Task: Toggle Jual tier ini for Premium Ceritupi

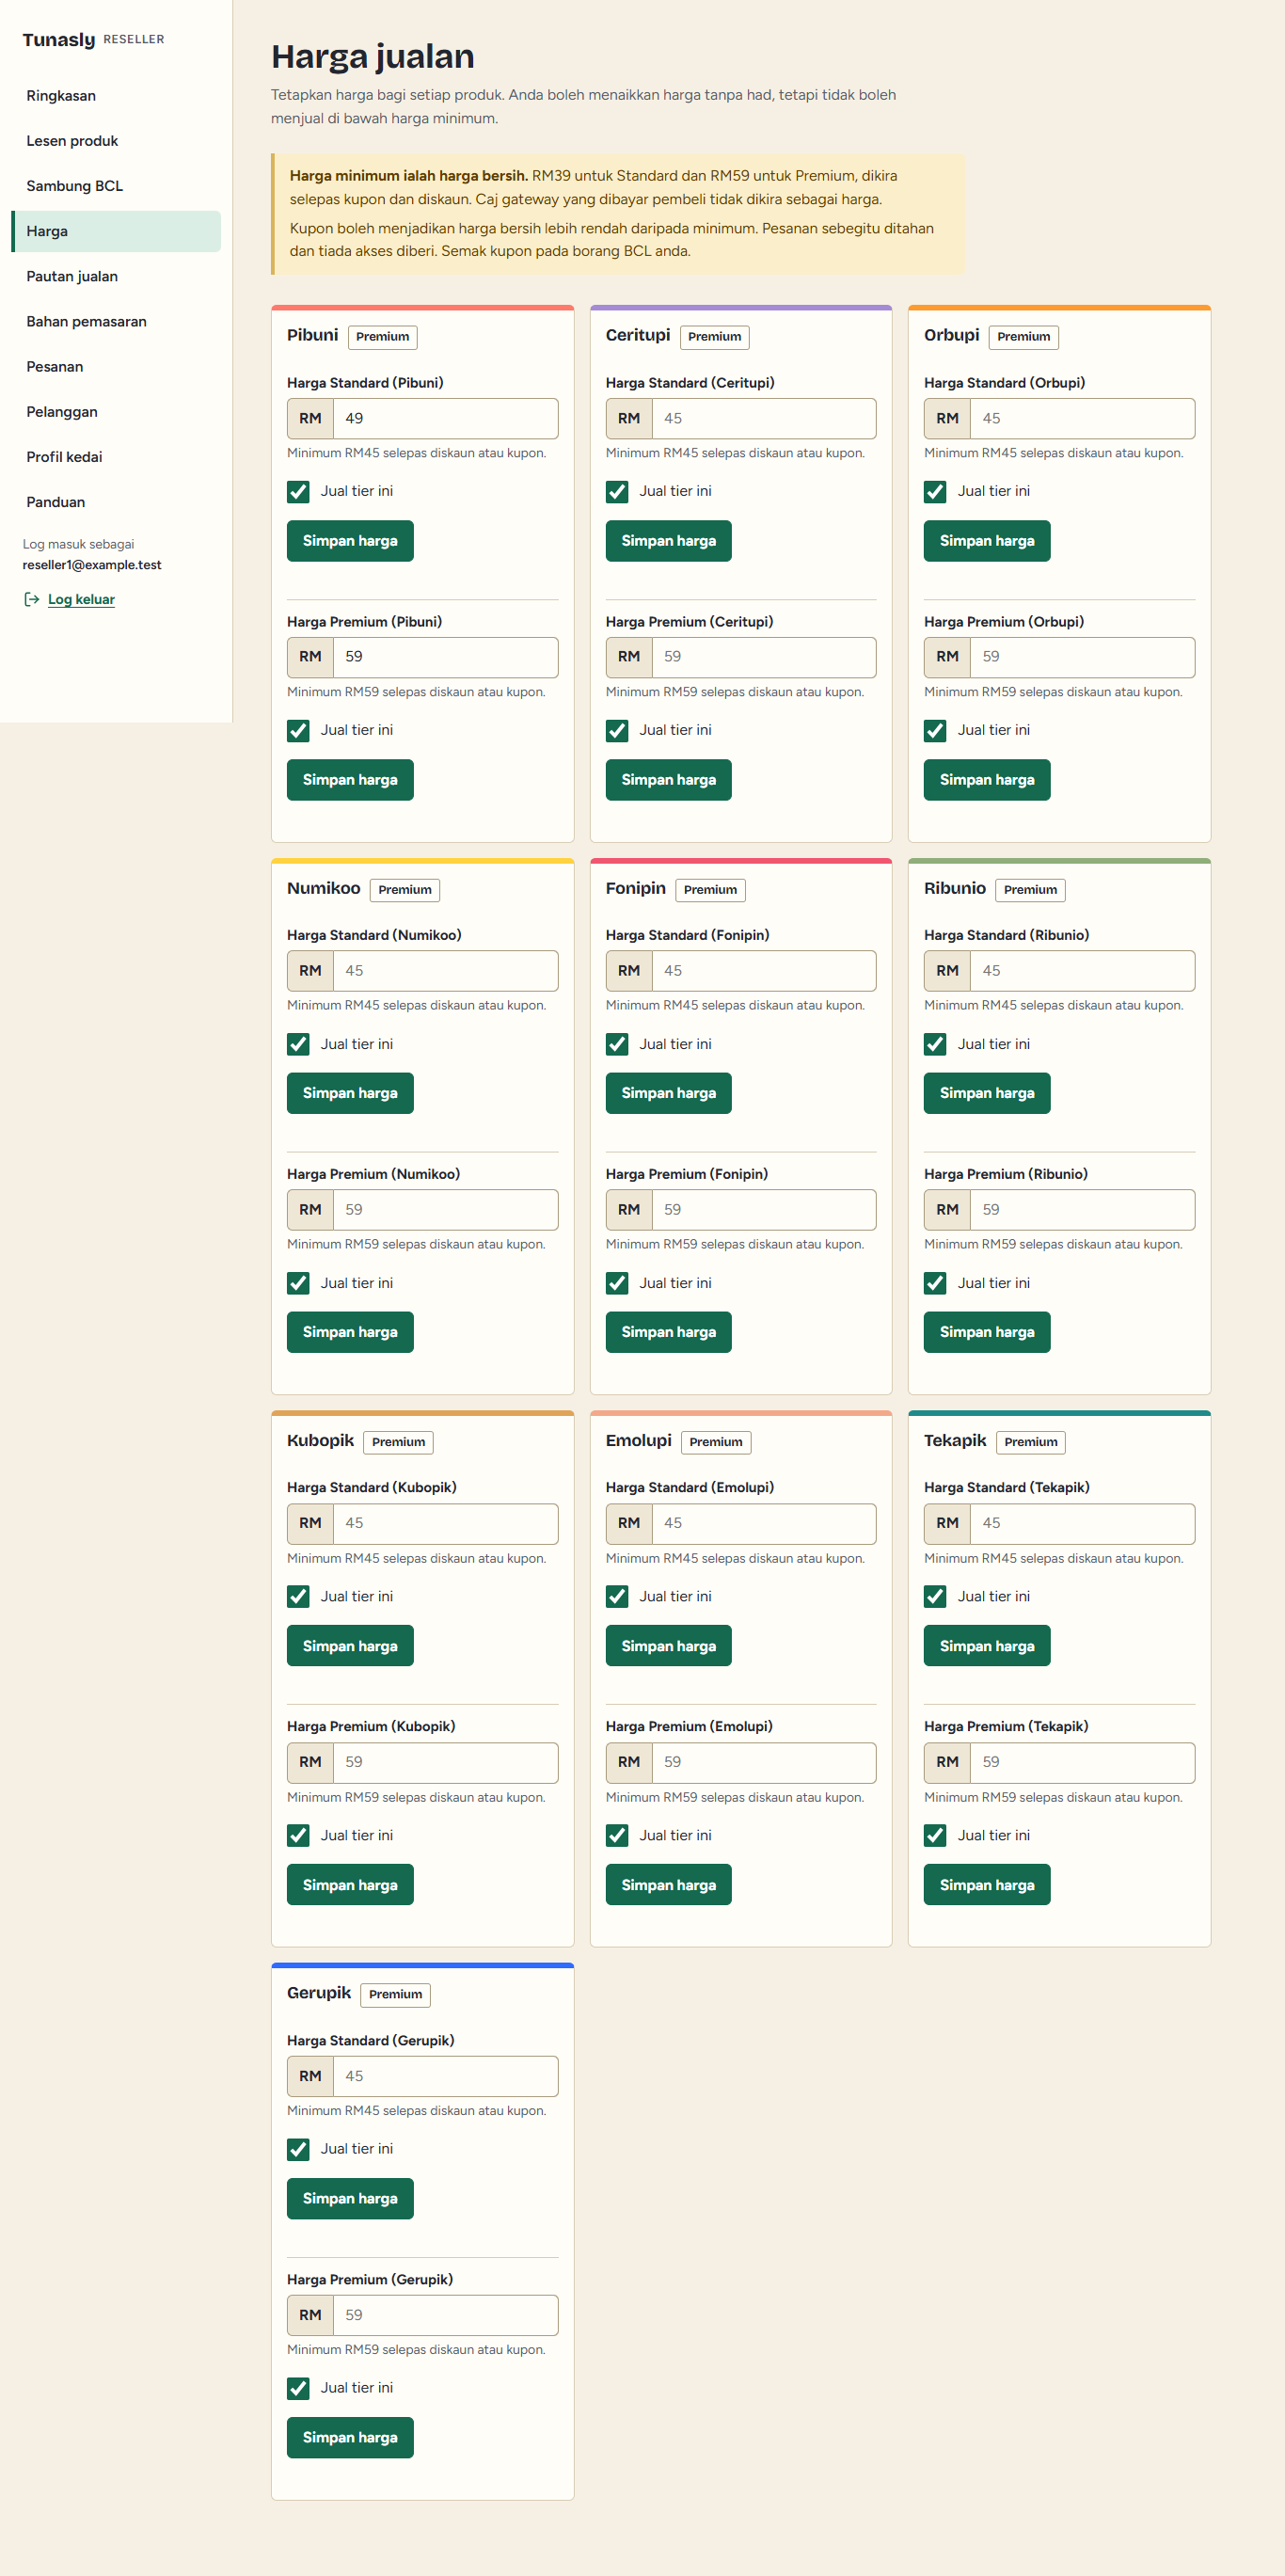Action: click(617, 730)
